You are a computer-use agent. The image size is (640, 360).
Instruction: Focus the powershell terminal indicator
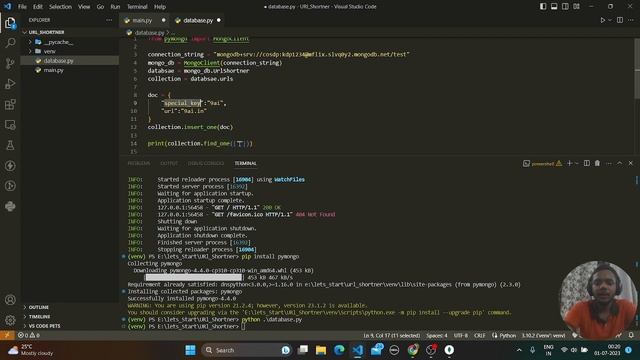(542, 163)
